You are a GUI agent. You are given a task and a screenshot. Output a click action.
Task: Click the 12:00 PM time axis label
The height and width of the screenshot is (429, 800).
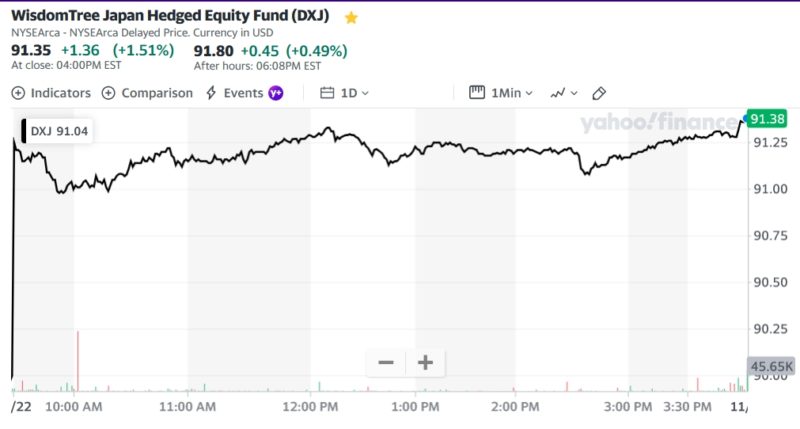tap(311, 407)
